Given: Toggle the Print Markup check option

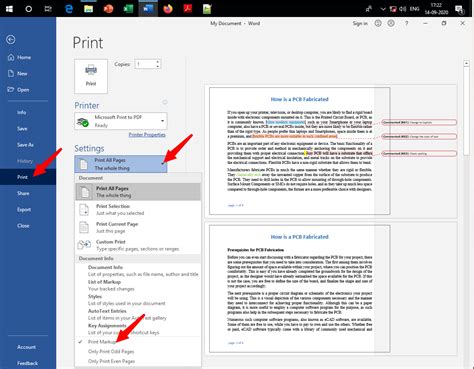Looking at the screenshot, I should (x=138, y=342).
